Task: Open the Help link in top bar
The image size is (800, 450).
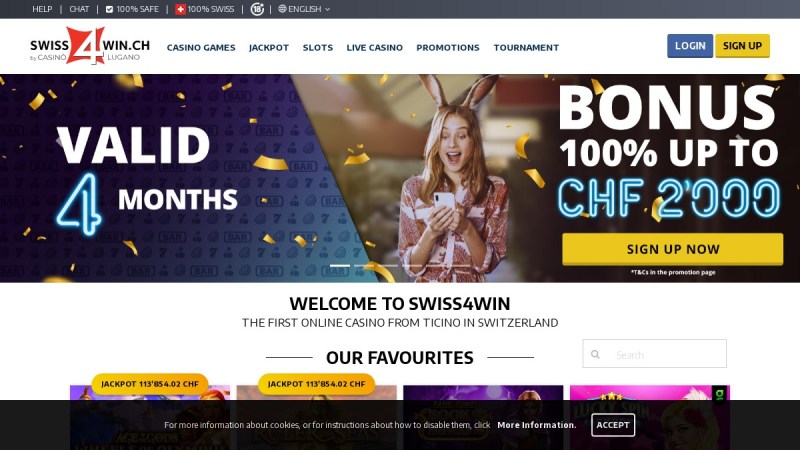Action: click(42, 9)
